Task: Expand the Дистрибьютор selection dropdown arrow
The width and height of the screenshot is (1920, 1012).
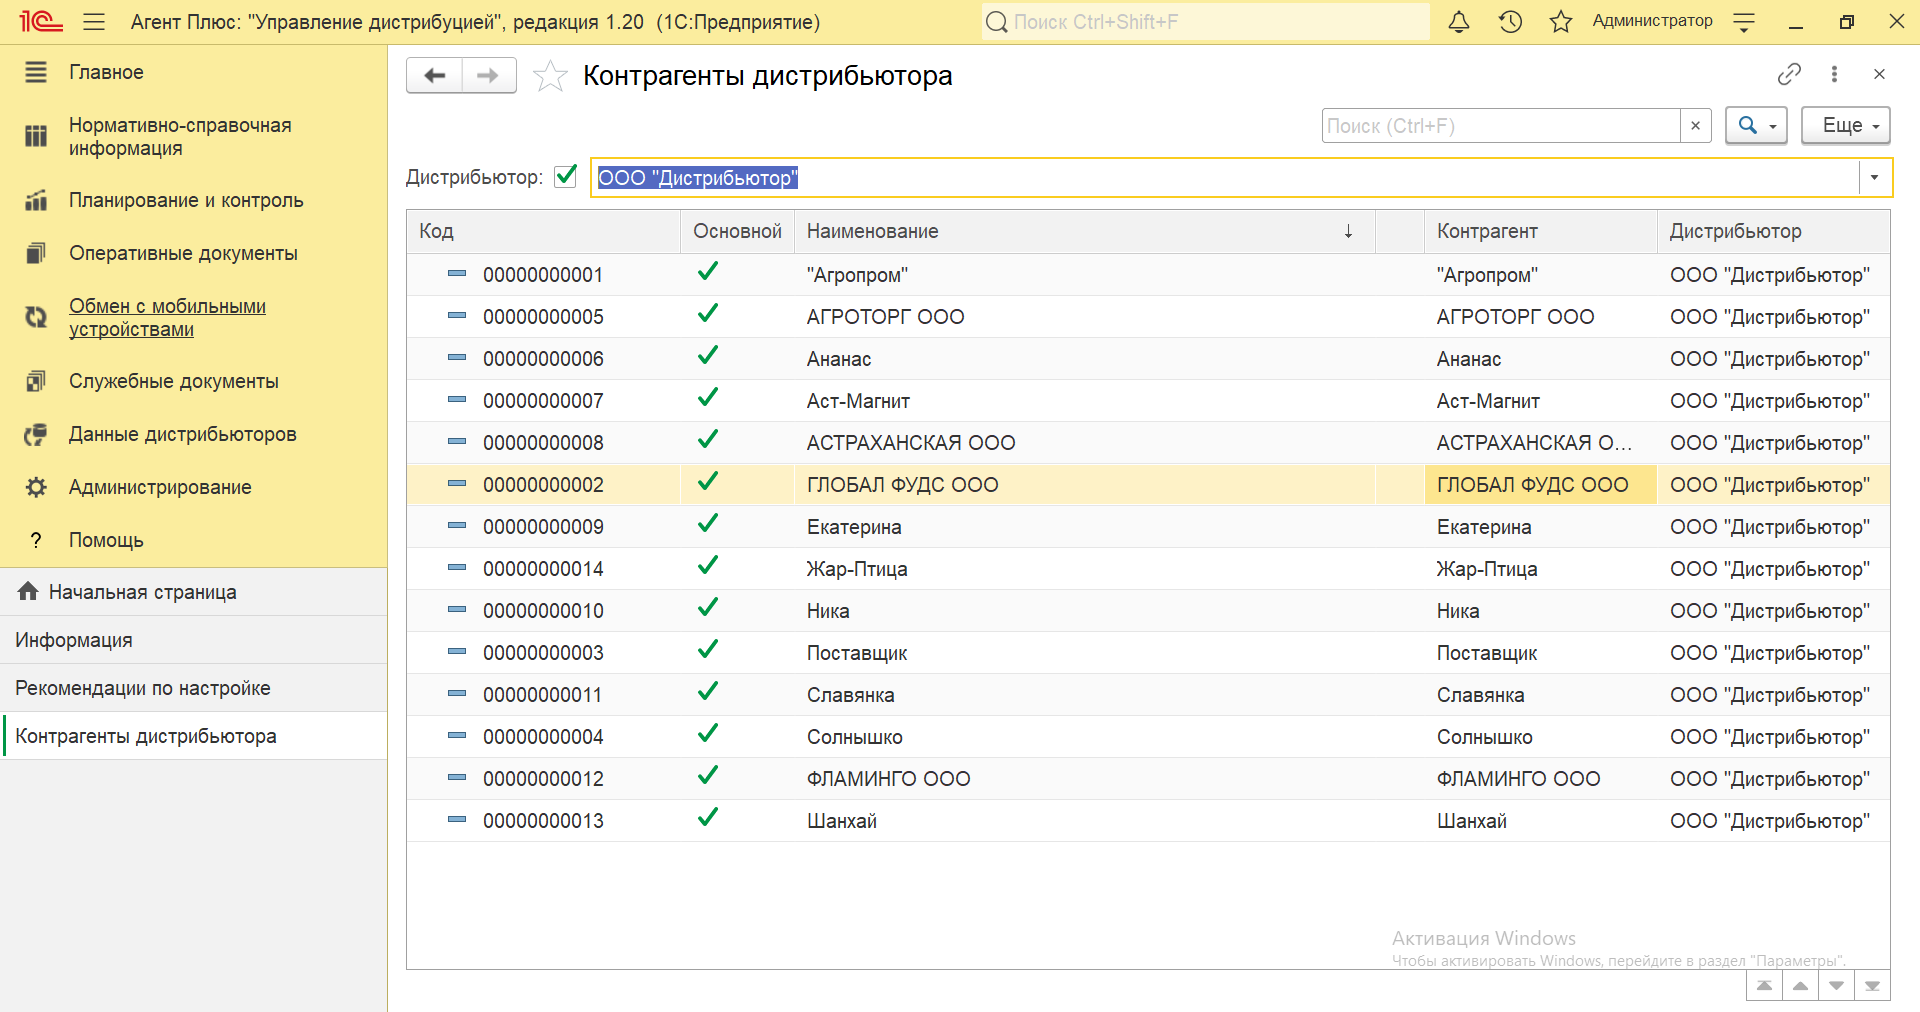Action: (1875, 178)
